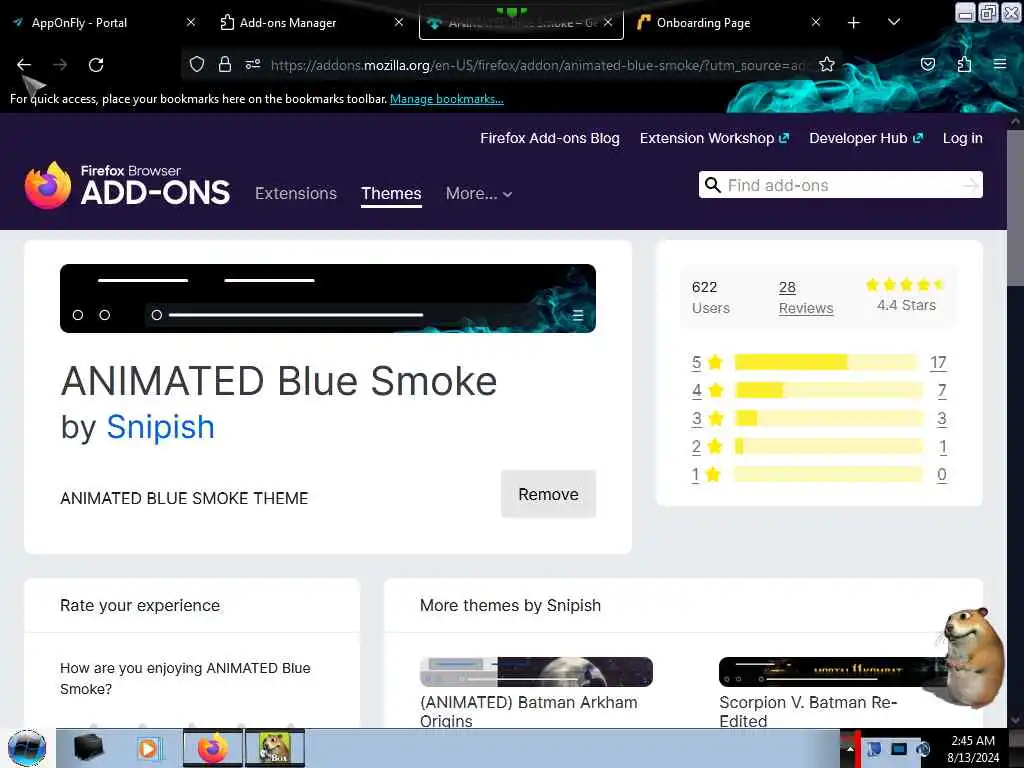This screenshot has height=768, width=1024.
Task: Click the 7 four-star reviews count
Action: click(942, 391)
